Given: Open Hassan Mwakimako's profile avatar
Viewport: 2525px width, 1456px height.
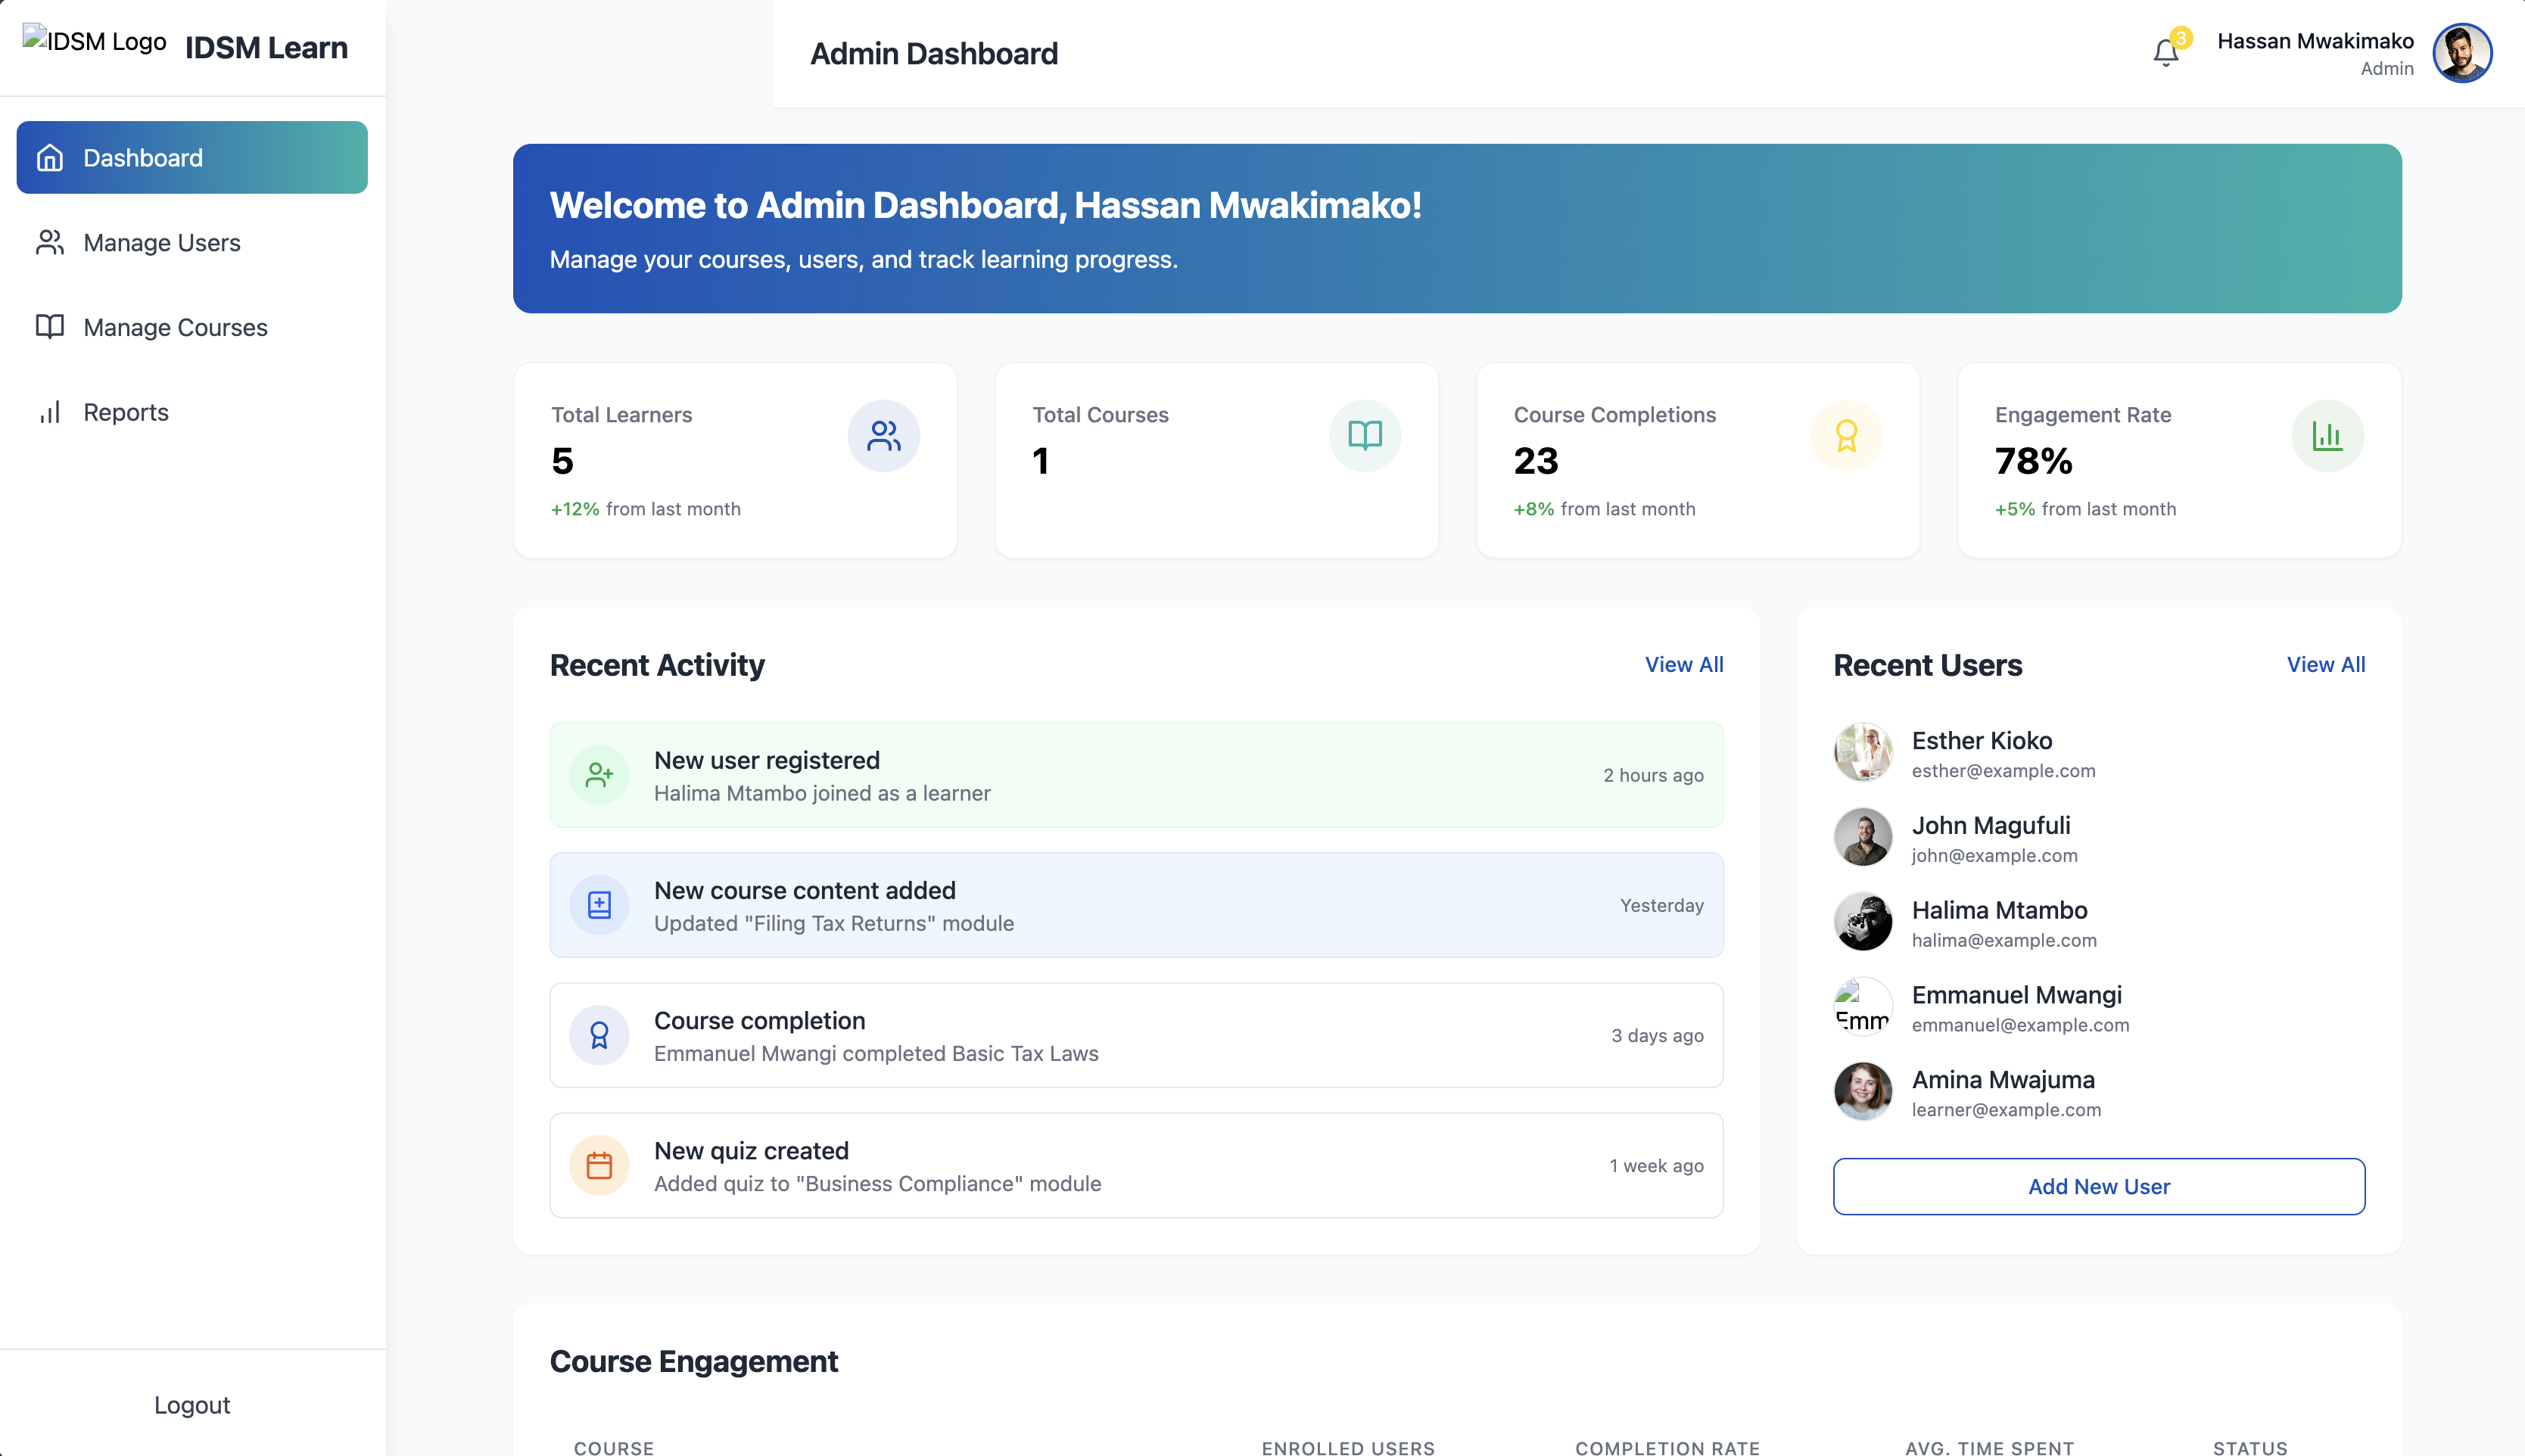Looking at the screenshot, I should tap(2461, 53).
